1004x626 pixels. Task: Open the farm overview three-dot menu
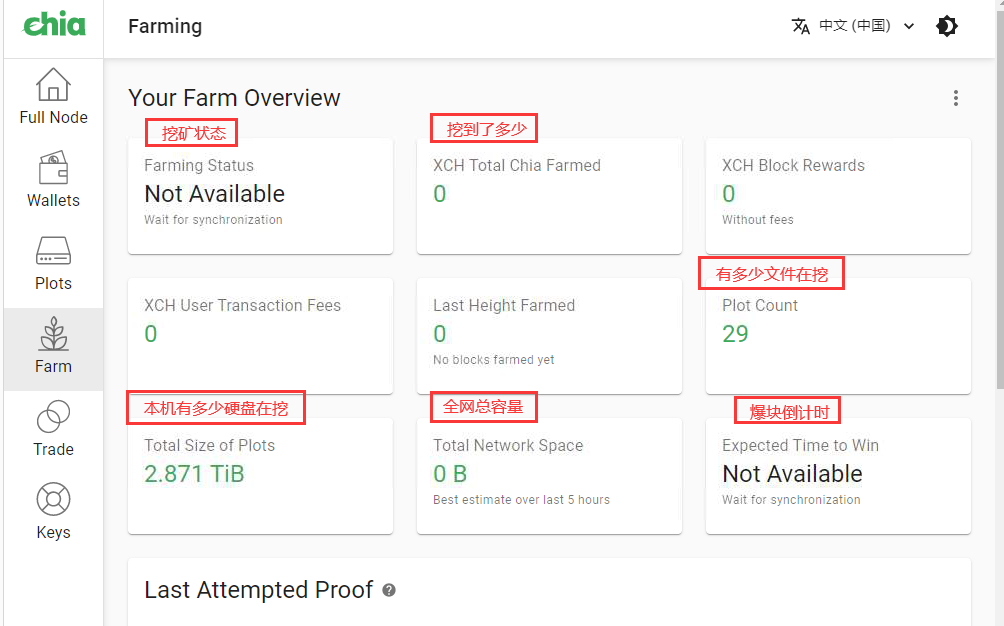(x=956, y=98)
